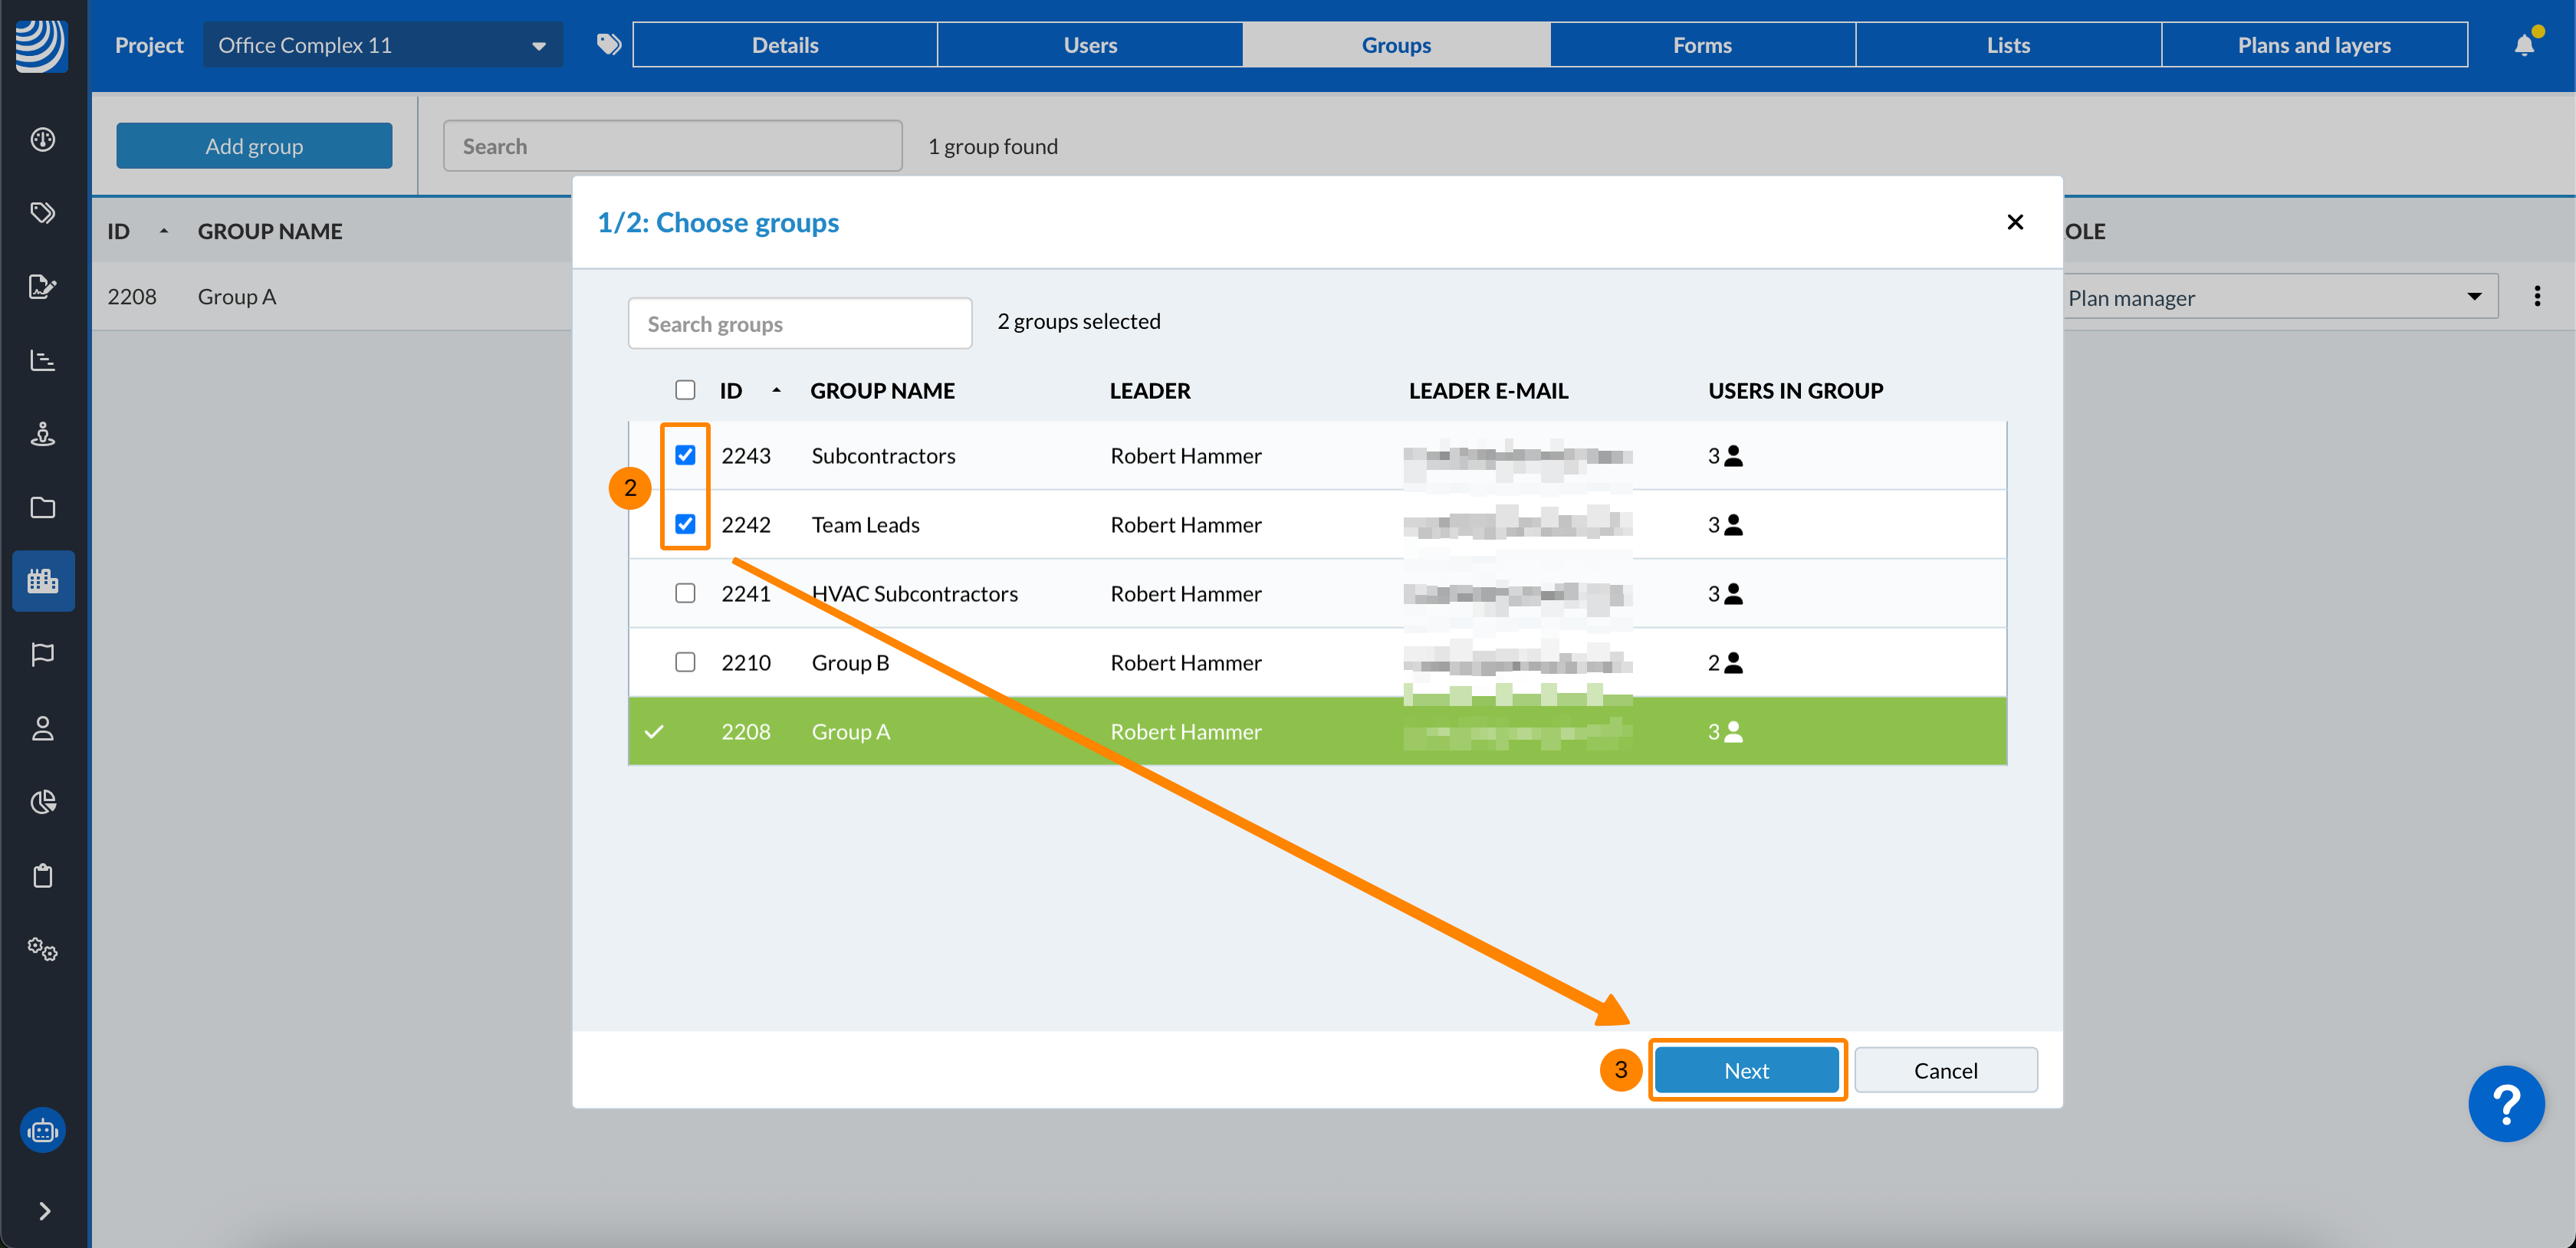Tick the Group B checkbox

[x=685, y=662]
